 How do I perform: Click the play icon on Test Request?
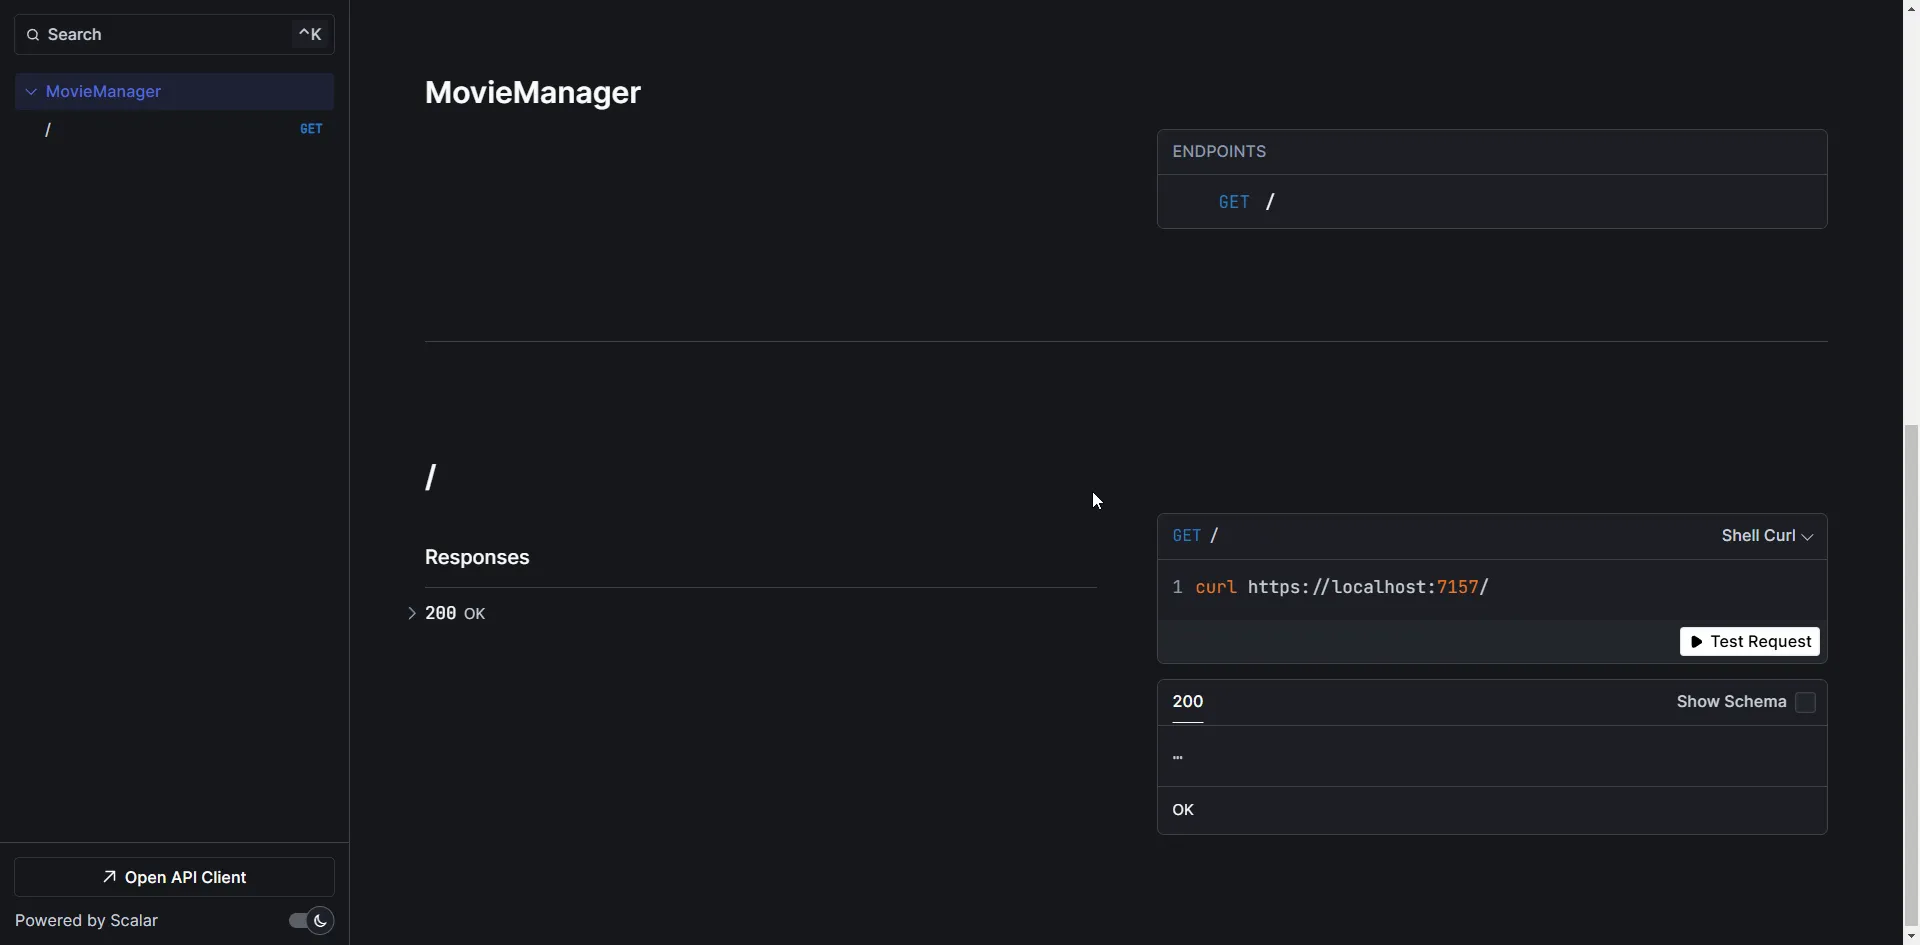tap(1697, 641)
